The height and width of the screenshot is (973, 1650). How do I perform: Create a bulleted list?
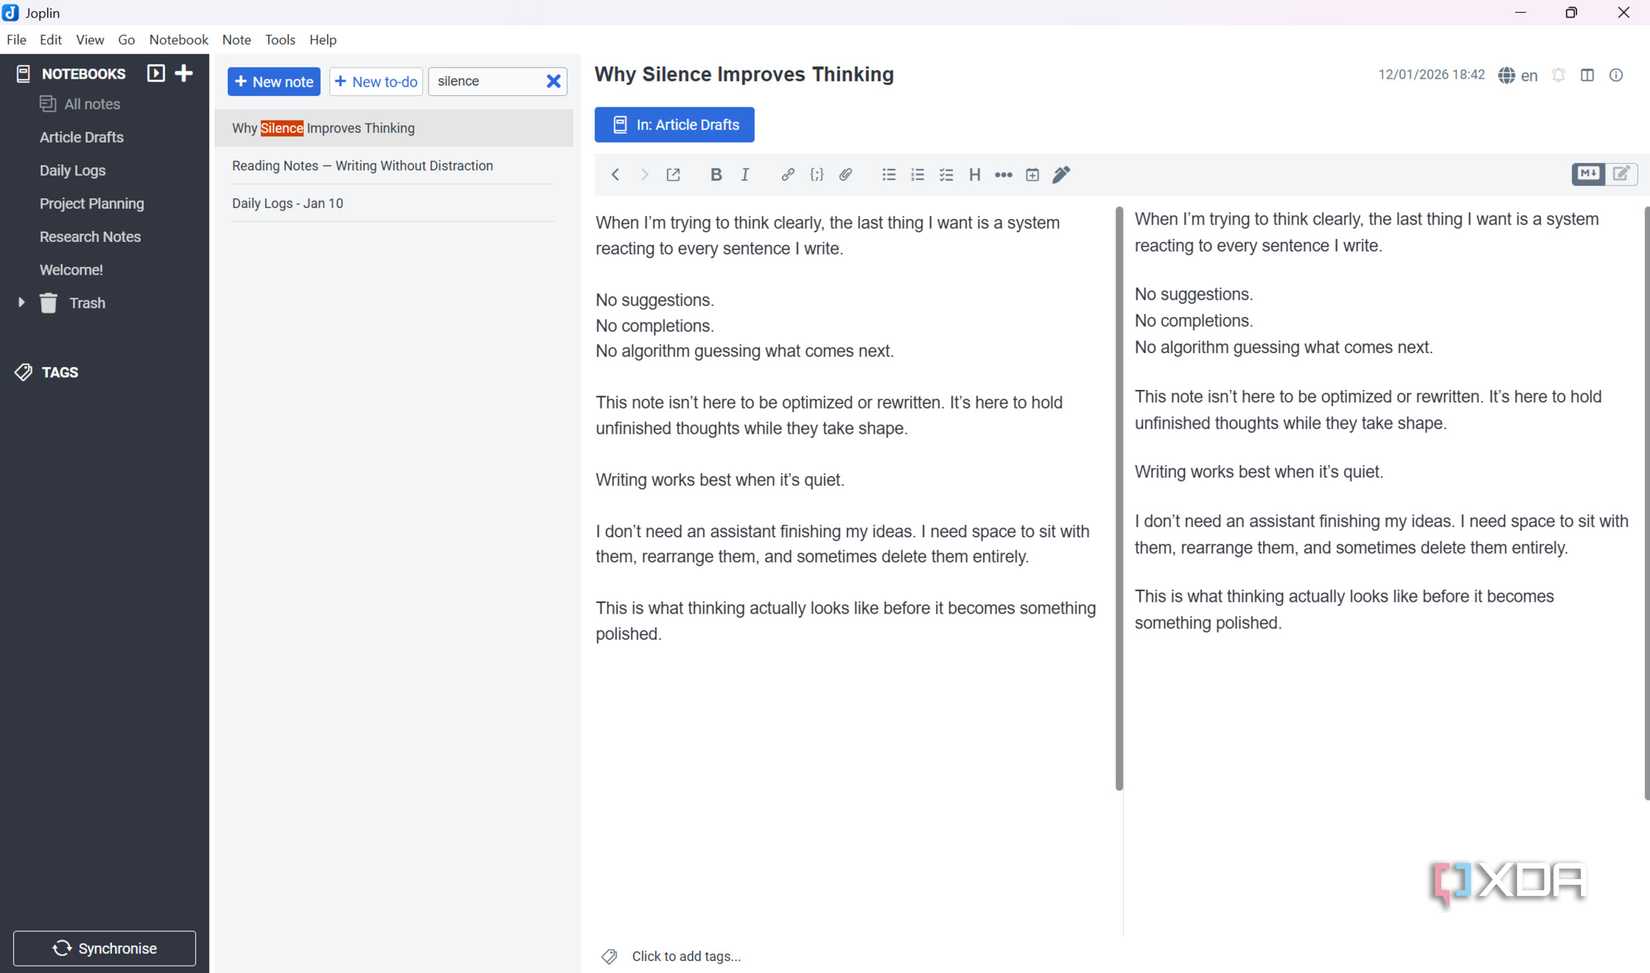click(889, 175)
